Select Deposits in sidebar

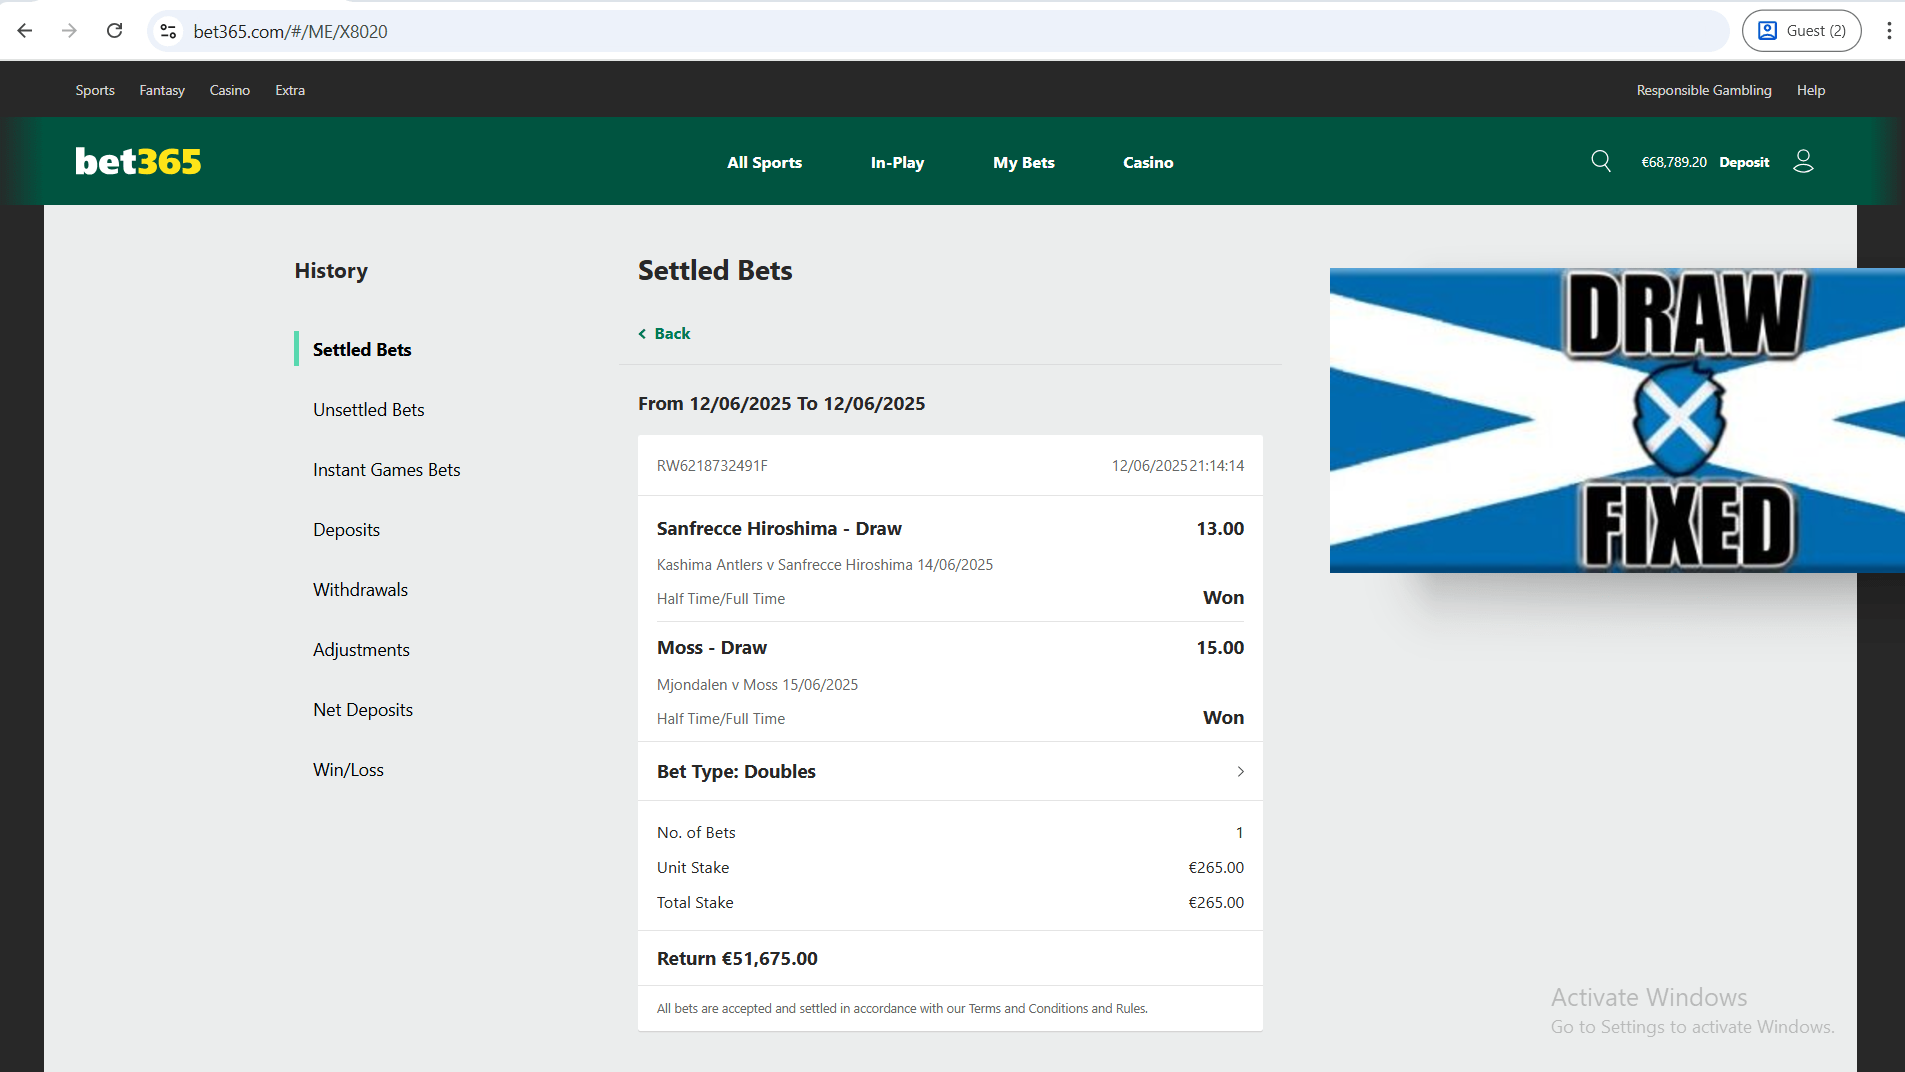tap(346, 530)
